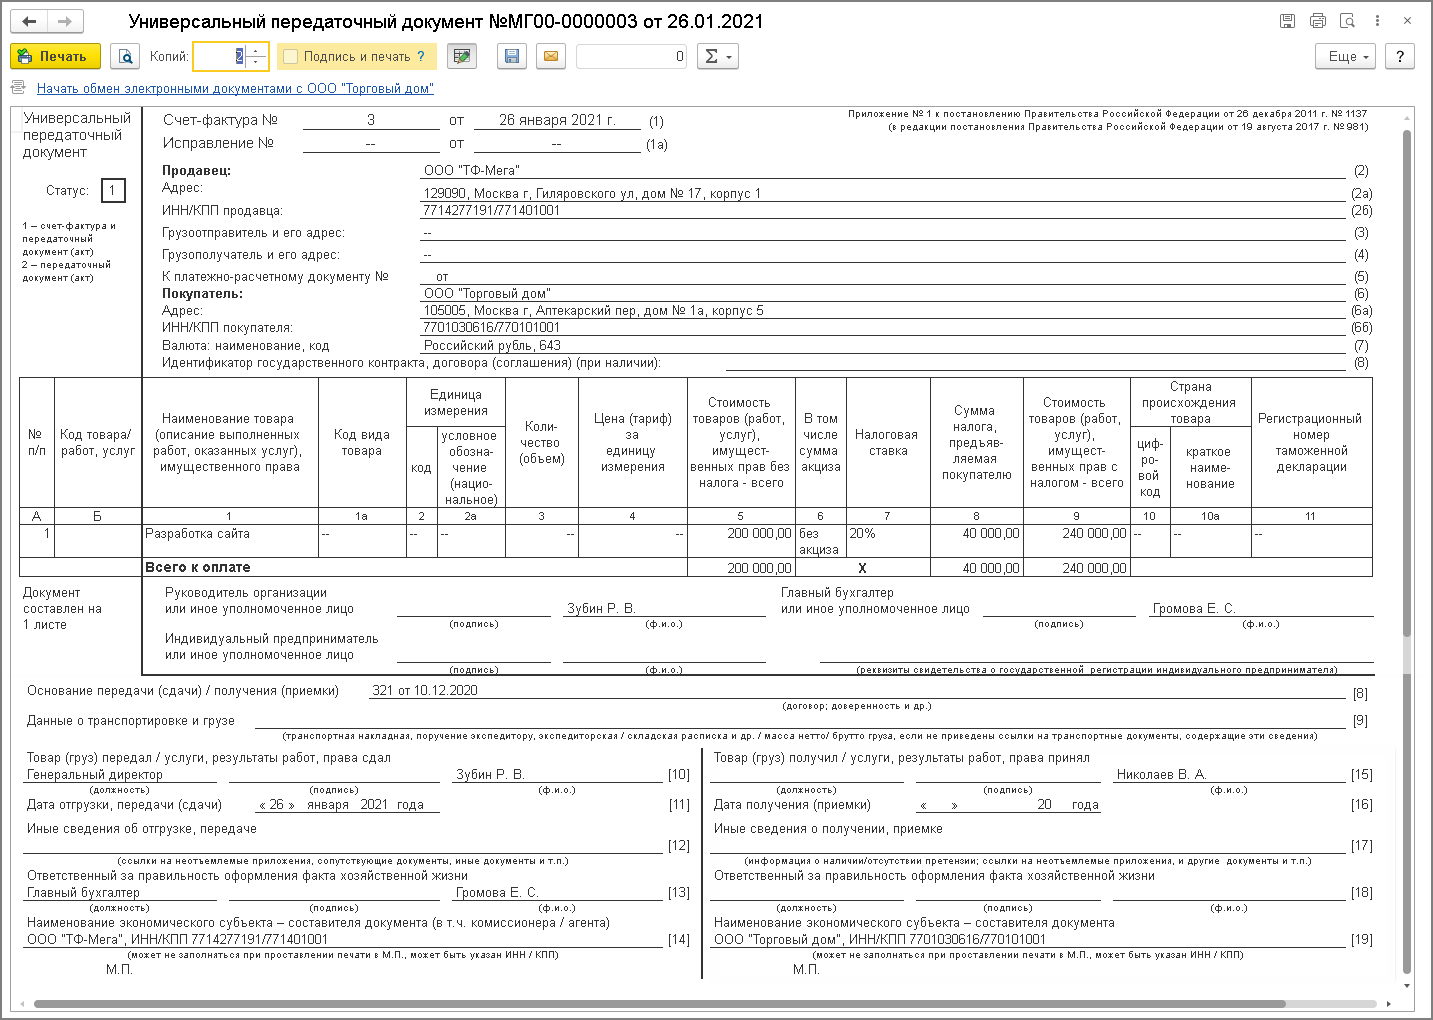
Task: Open help with the ? button
Action: [1400, 57]
